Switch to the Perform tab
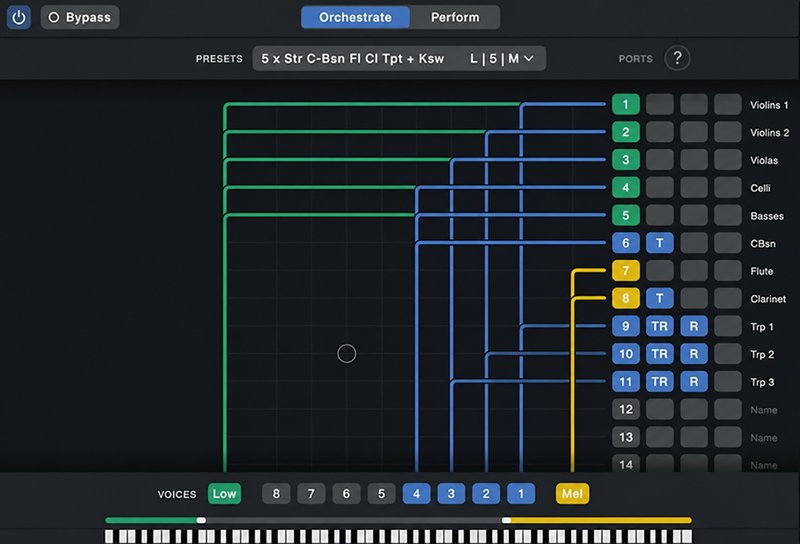Image resolution: width=800 pixels, height=544 pixels. [455, 17]
